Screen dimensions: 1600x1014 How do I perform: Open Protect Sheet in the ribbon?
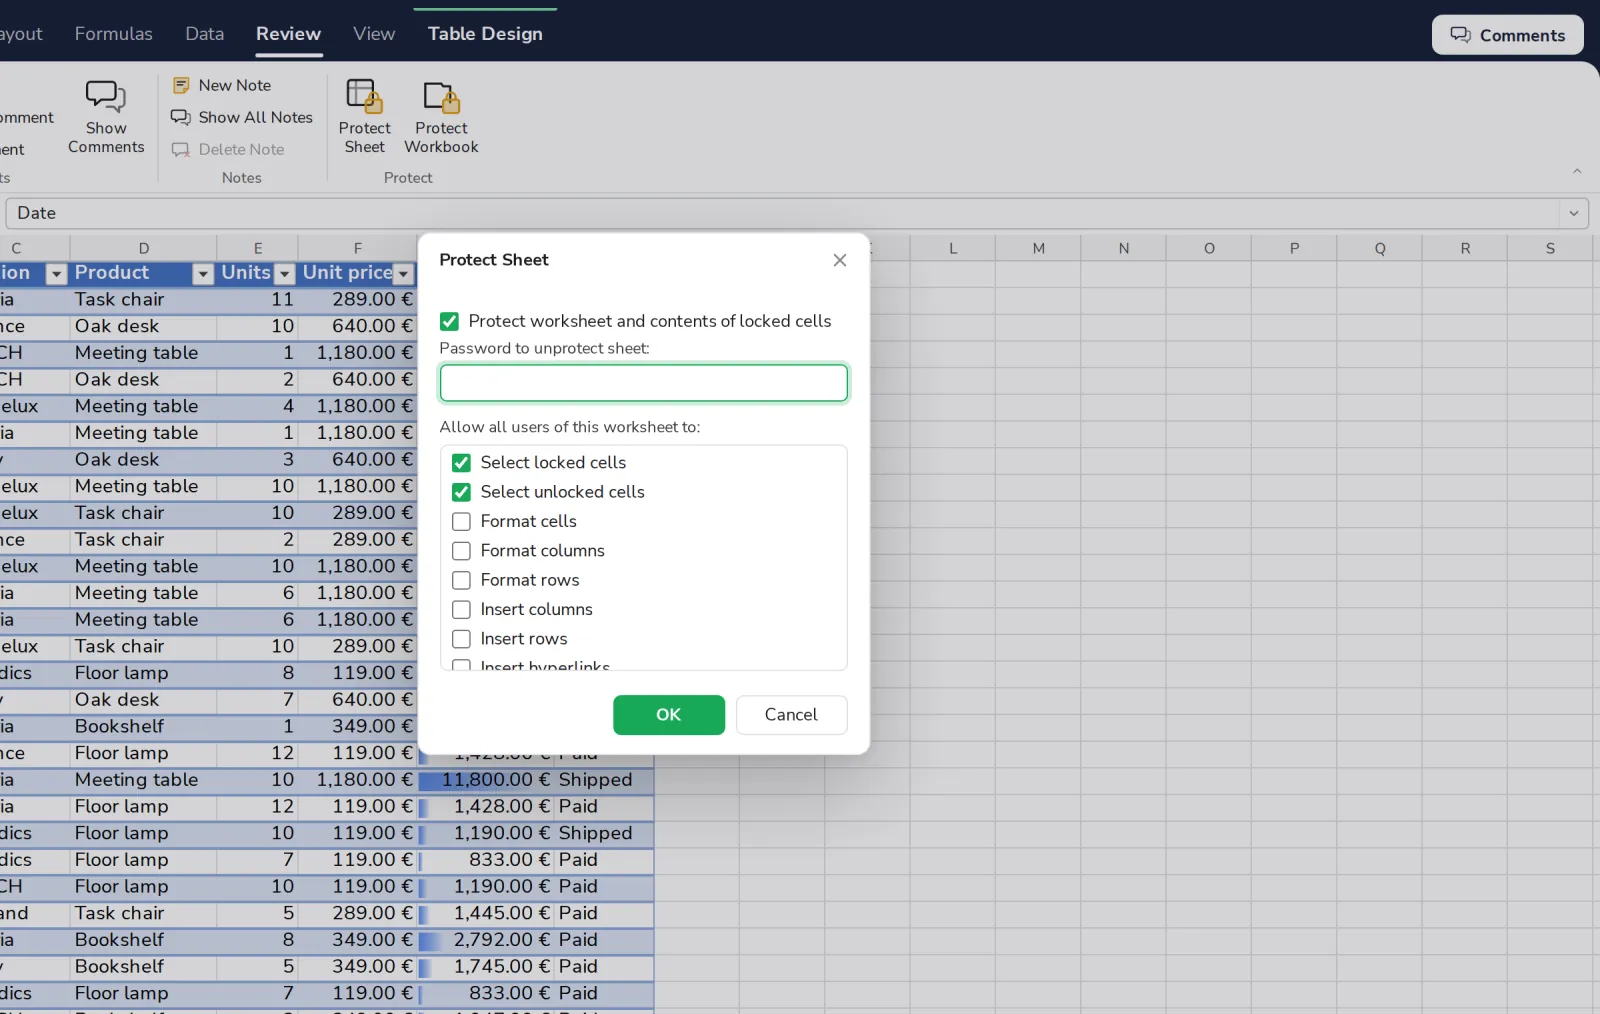coord(364,117)
